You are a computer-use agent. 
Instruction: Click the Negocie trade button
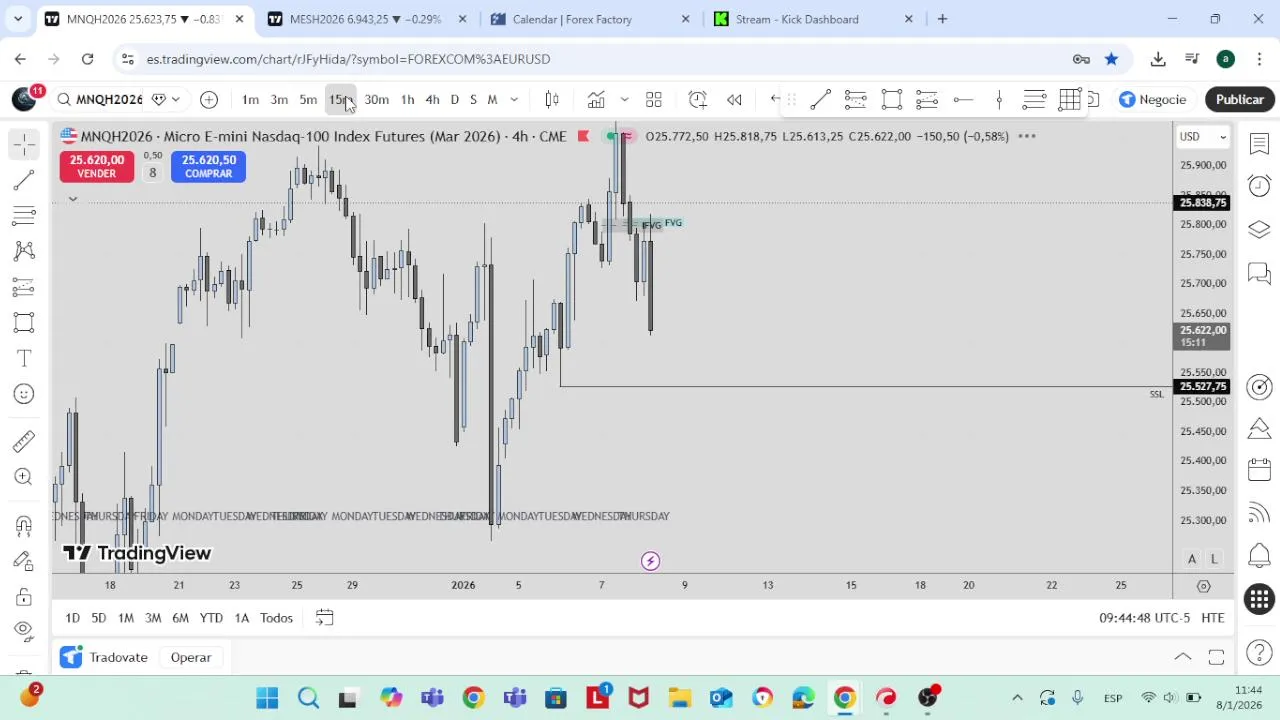1153,99
